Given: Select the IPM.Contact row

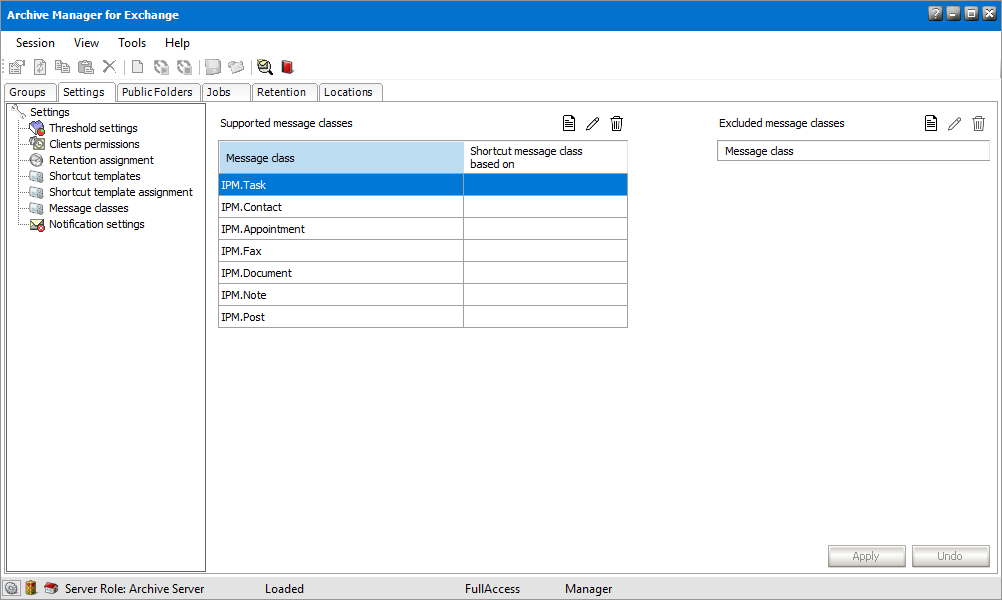Looking at the screenshot, I should (x=422, y=207).
